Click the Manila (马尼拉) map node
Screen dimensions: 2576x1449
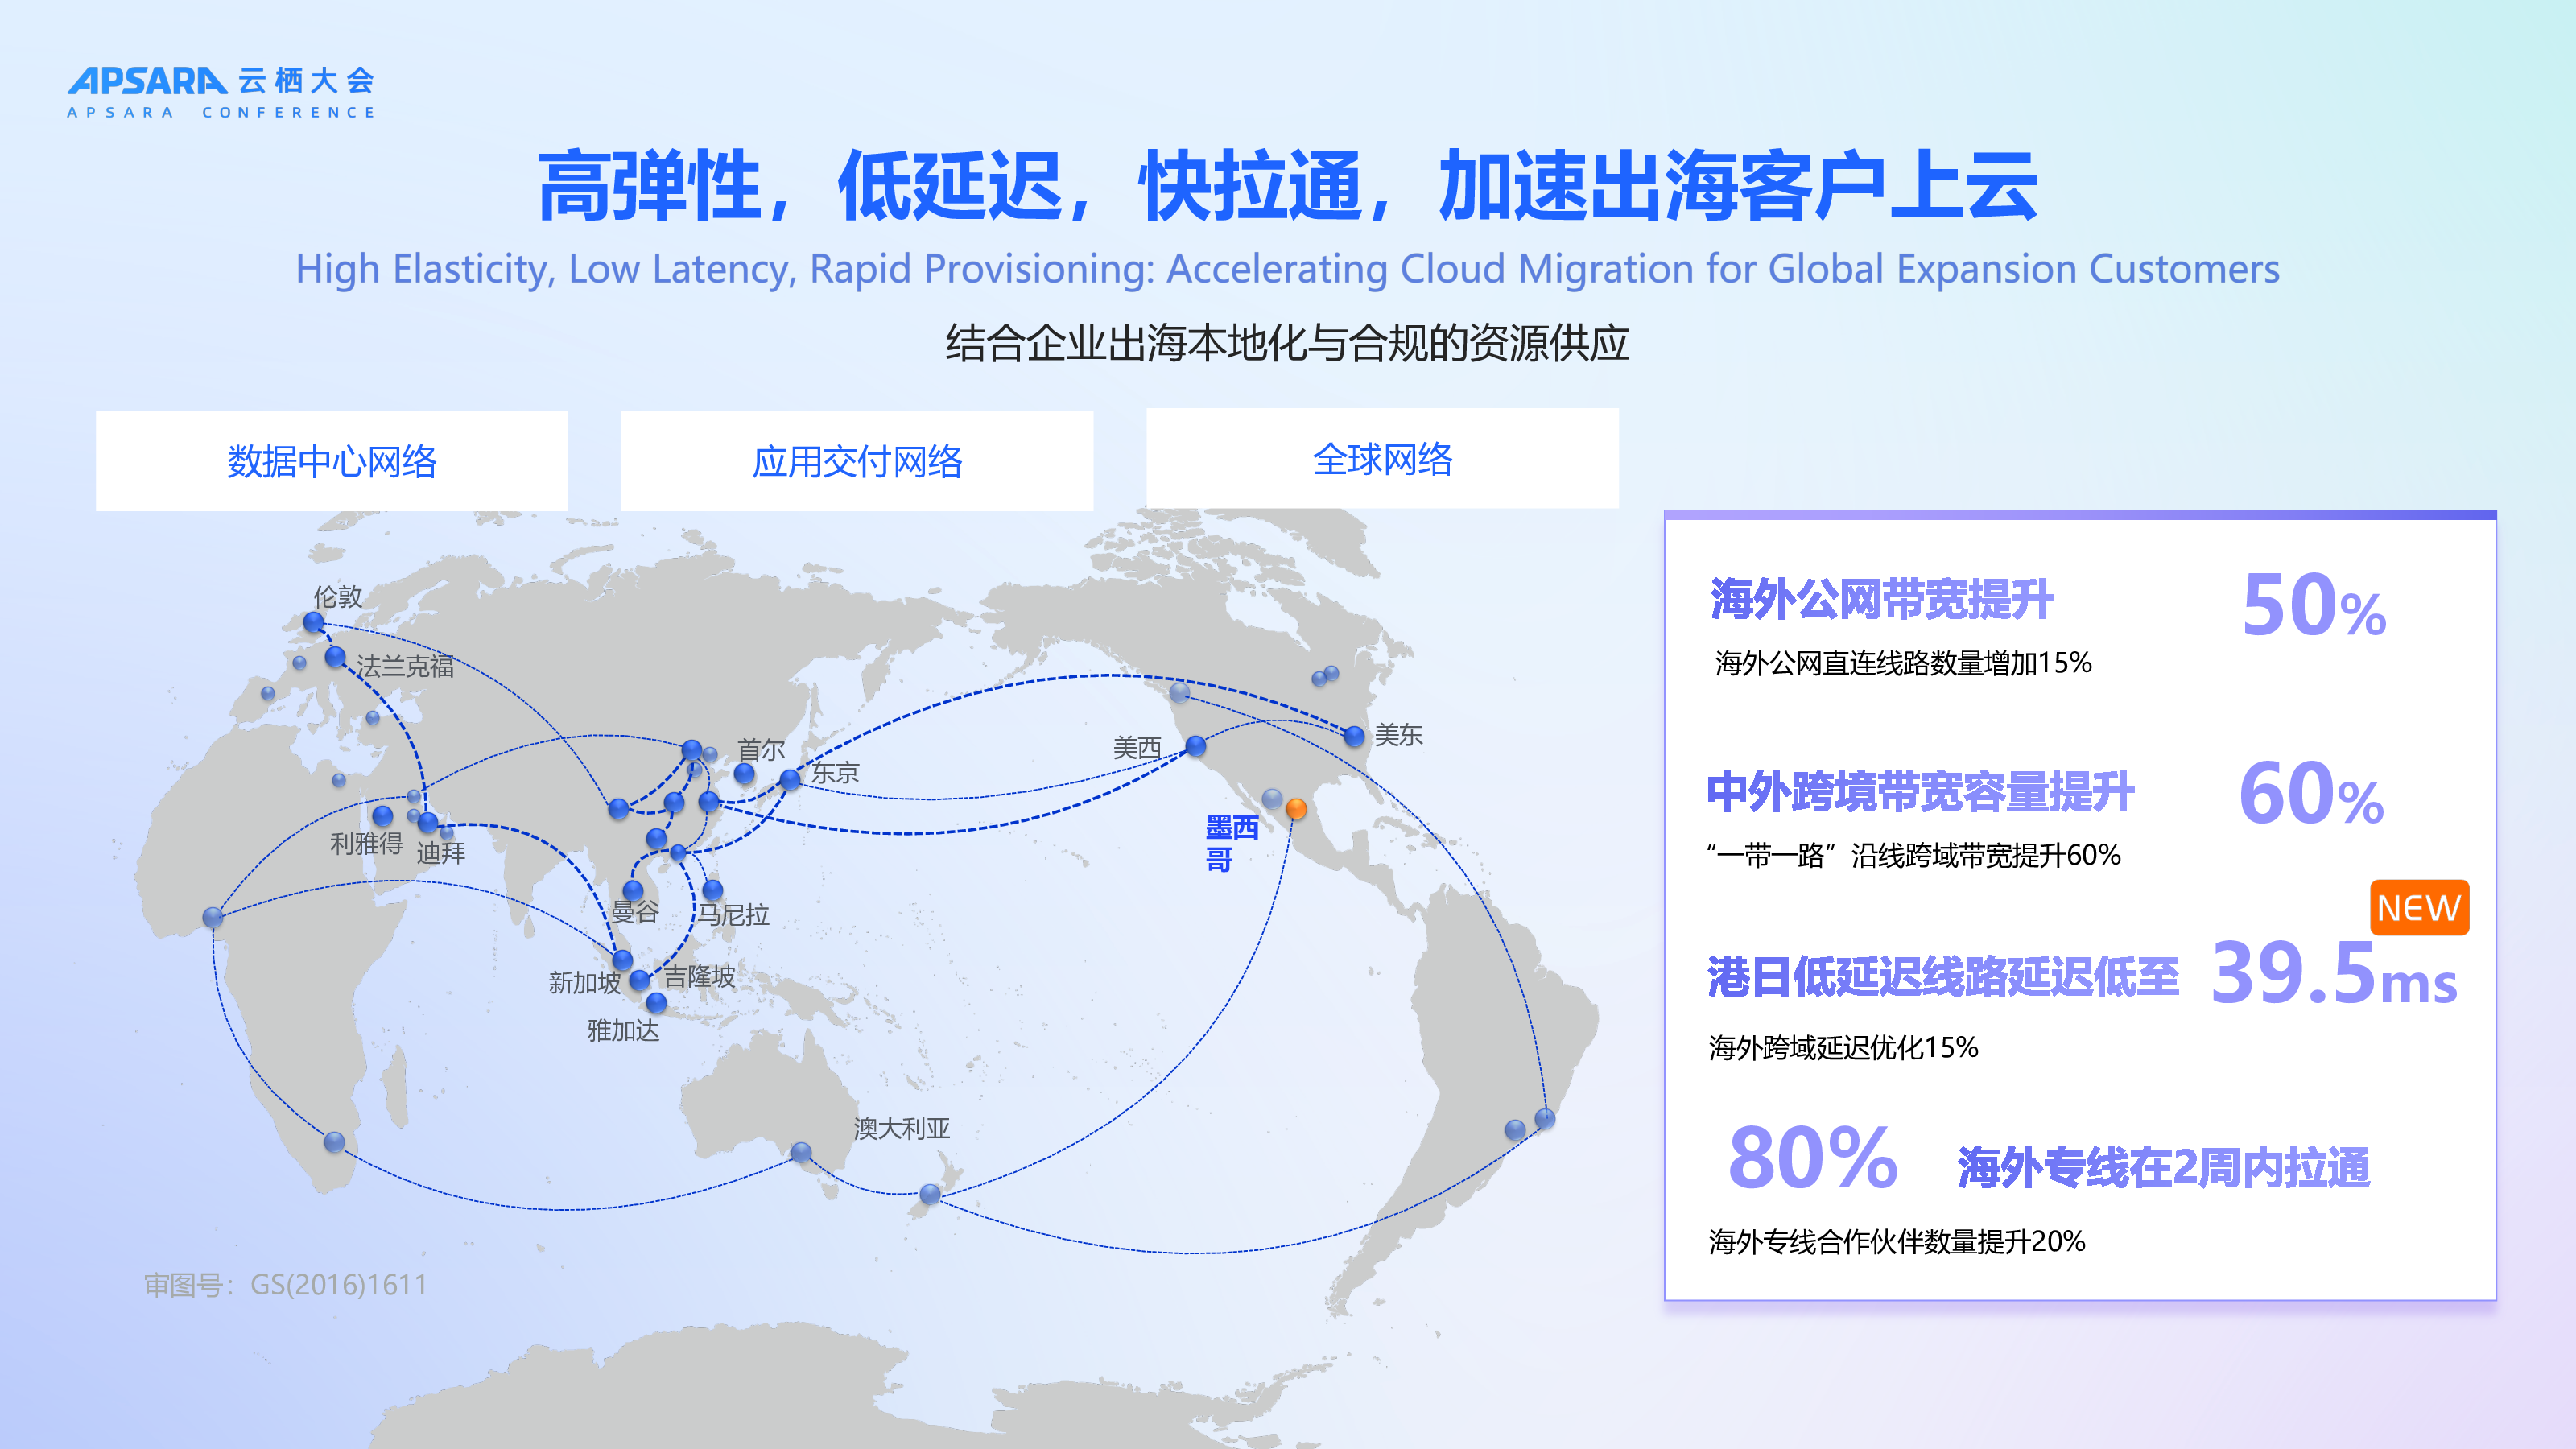[713, 889]
